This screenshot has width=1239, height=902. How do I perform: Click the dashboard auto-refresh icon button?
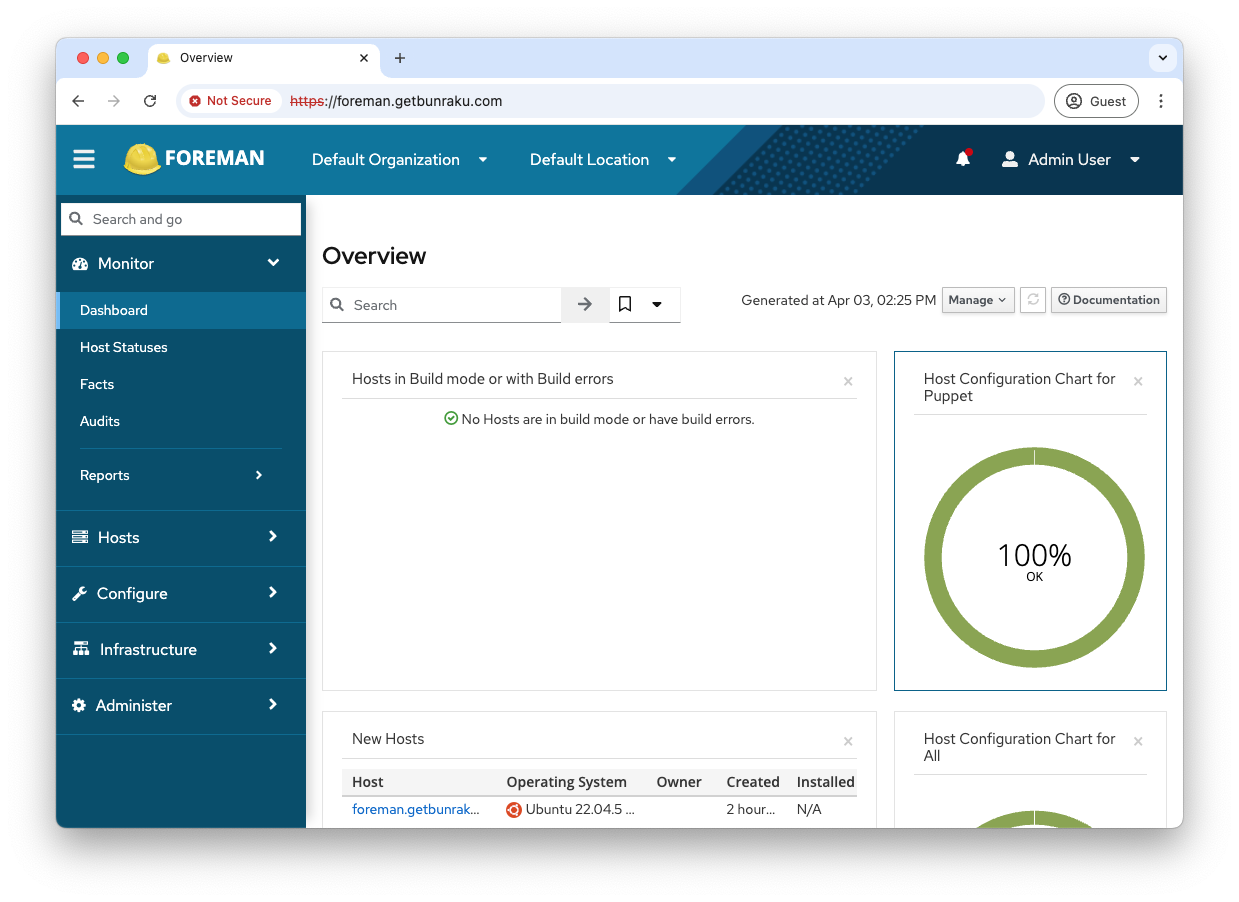click(x=1033, y=300)
